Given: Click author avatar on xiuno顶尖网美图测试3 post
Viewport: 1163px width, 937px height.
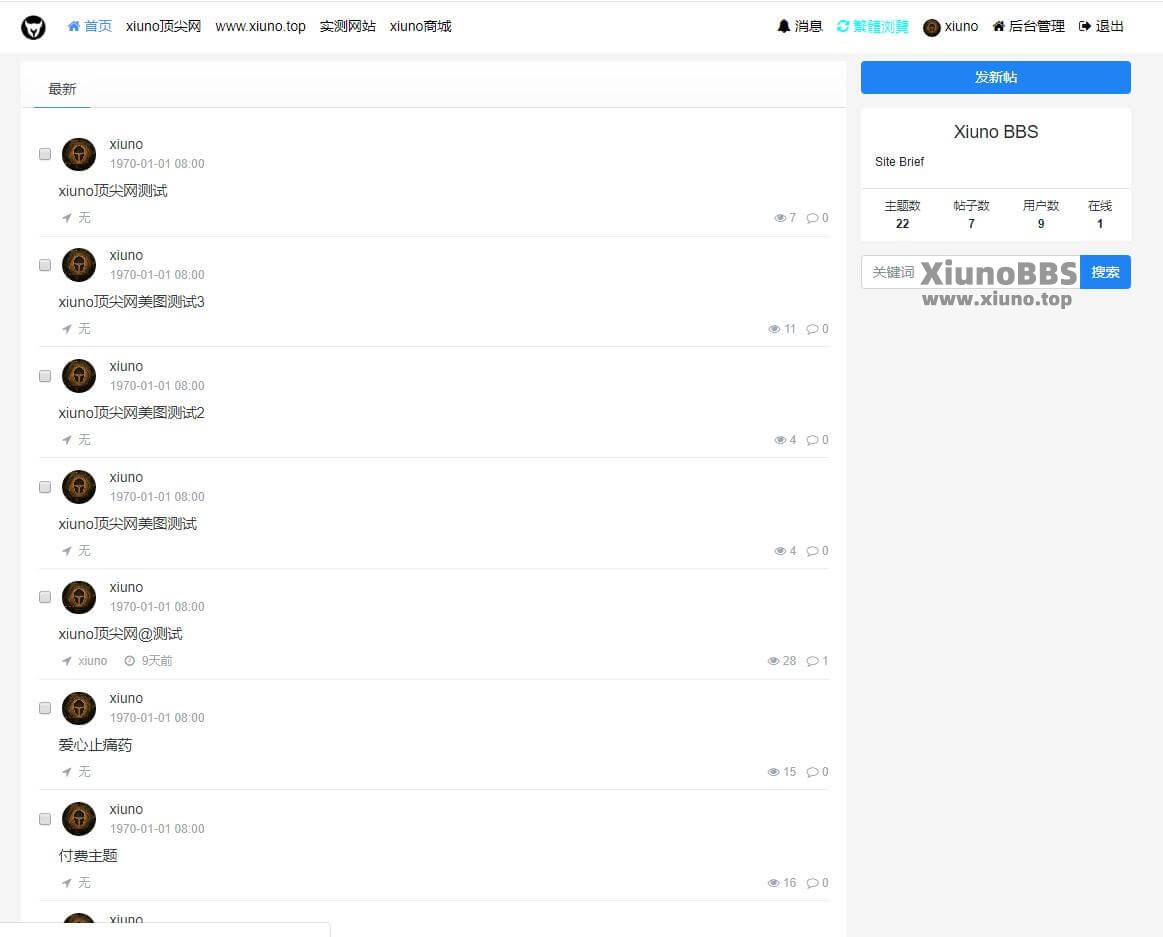Looking at the screenshot, I should (79, 265).
